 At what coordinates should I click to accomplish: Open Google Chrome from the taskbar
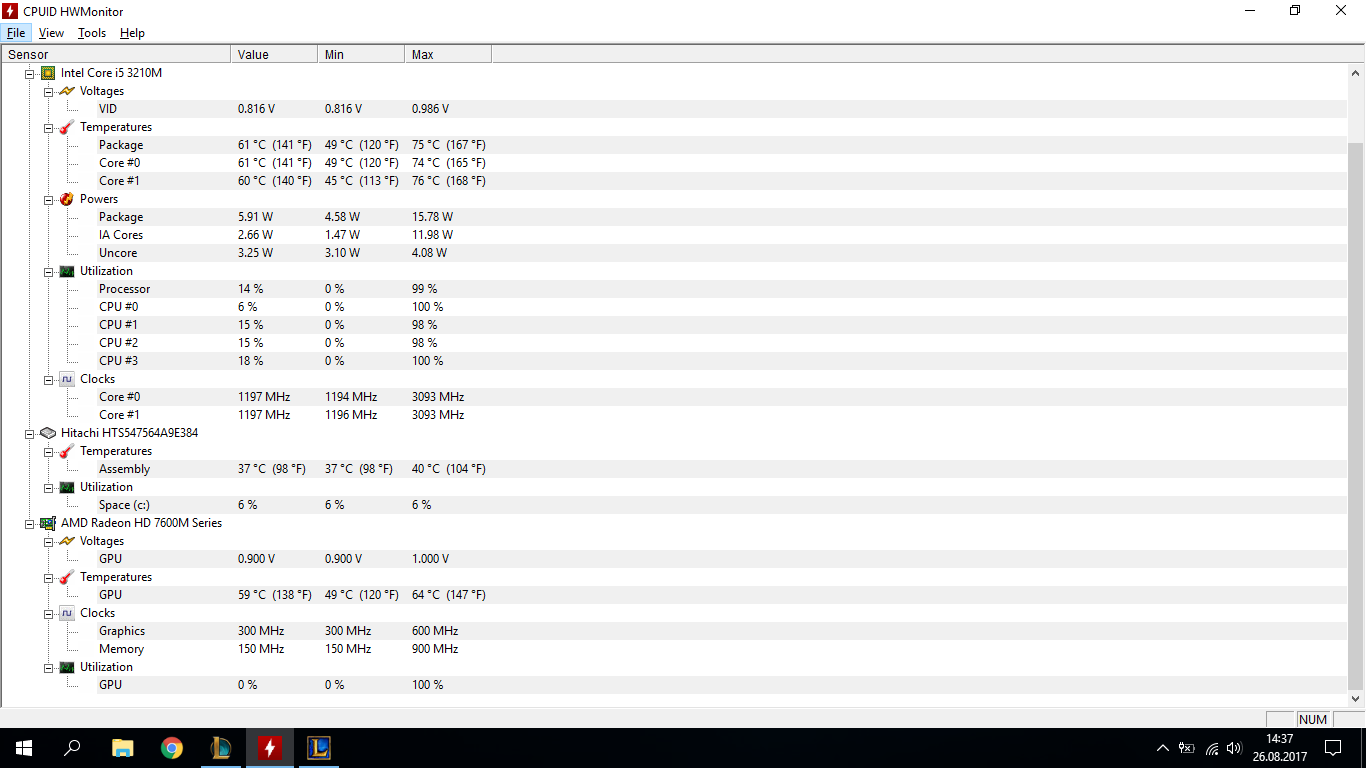172,747
